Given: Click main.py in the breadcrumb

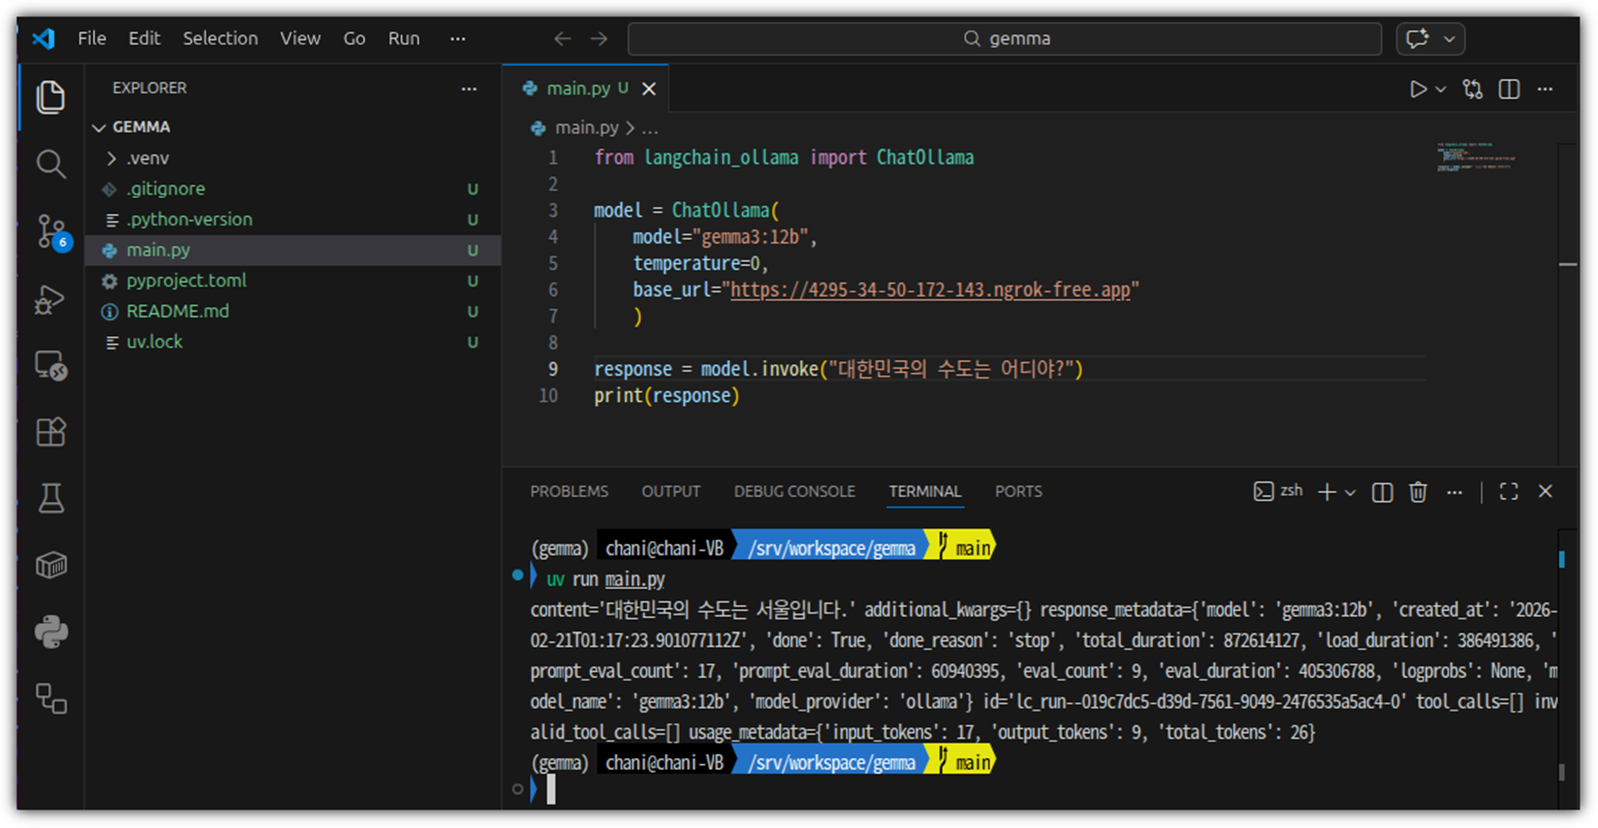Looking at the screenshot, I should [x=586, y=127].
